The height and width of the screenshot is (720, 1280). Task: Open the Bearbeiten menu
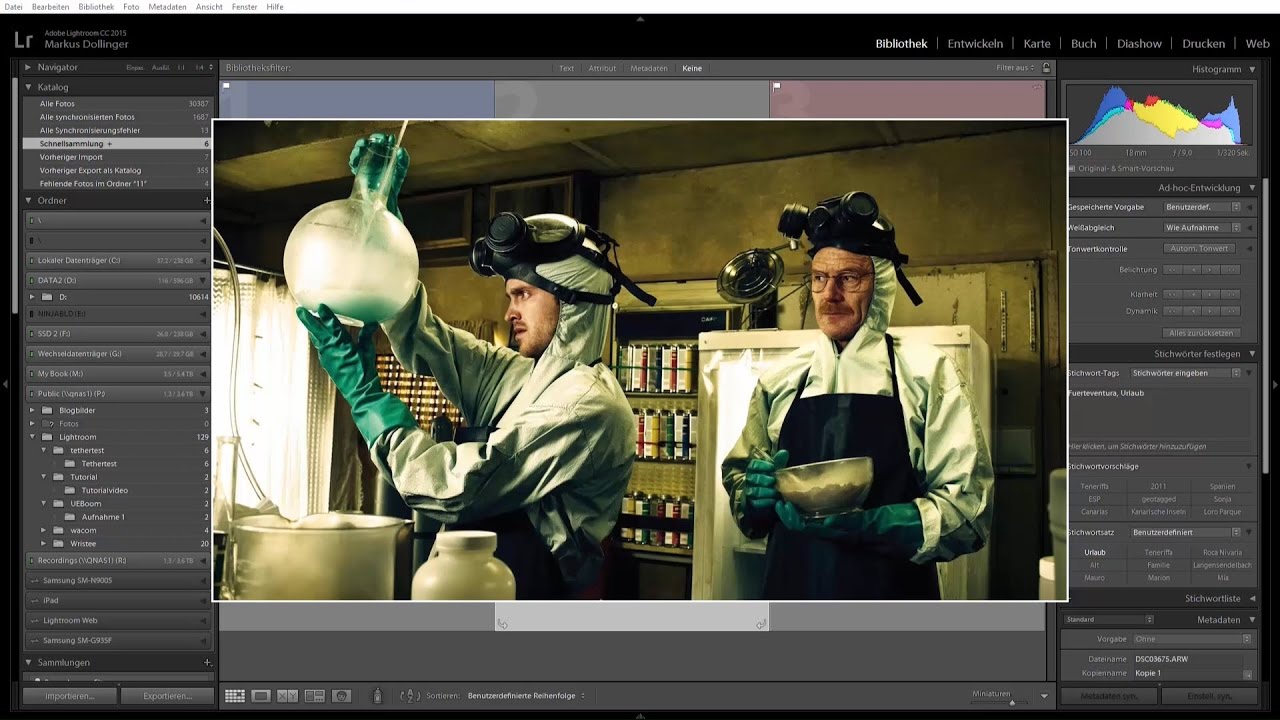click(51, 7)
